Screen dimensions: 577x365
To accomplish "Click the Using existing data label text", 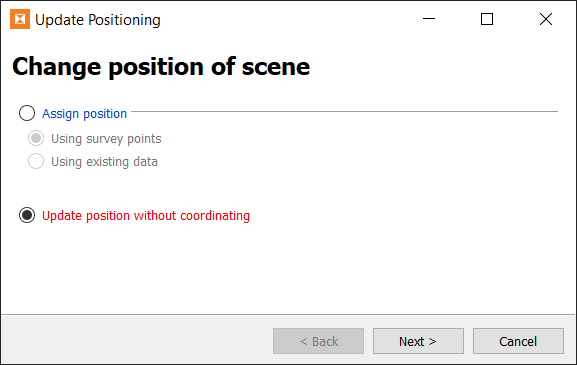I will (x=105, y=162).
